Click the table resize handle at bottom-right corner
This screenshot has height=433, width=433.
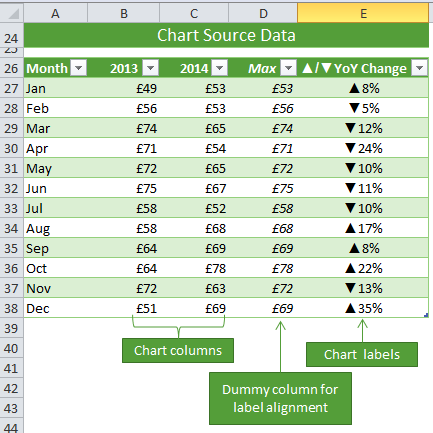(426, 315)
